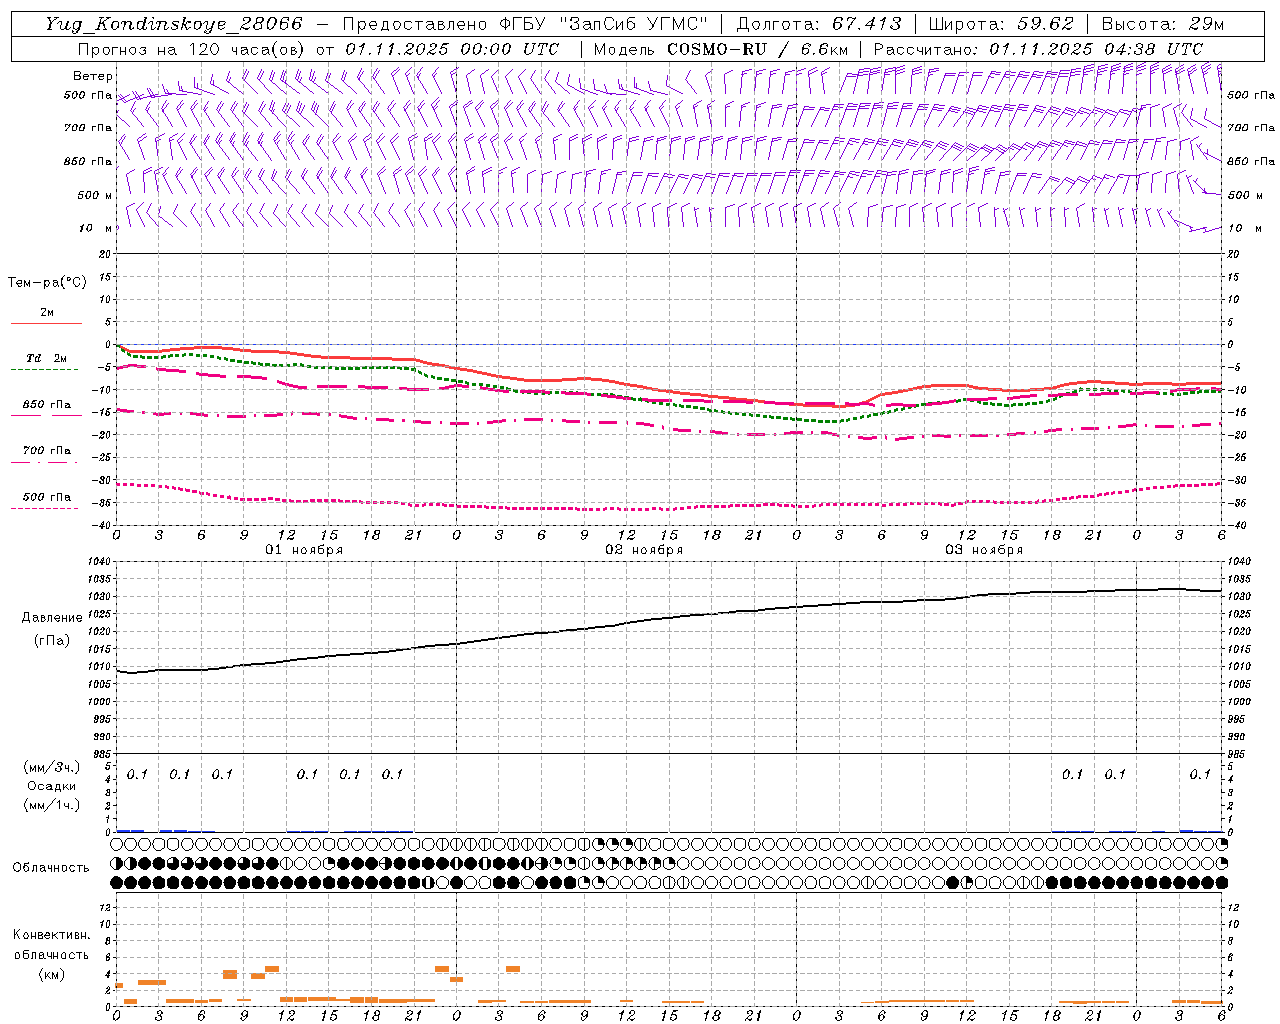Click the (мм/1ч.) precipitation unit label
The height and width of the screenshot is (1024, 1280).
(x=51, y=805)
